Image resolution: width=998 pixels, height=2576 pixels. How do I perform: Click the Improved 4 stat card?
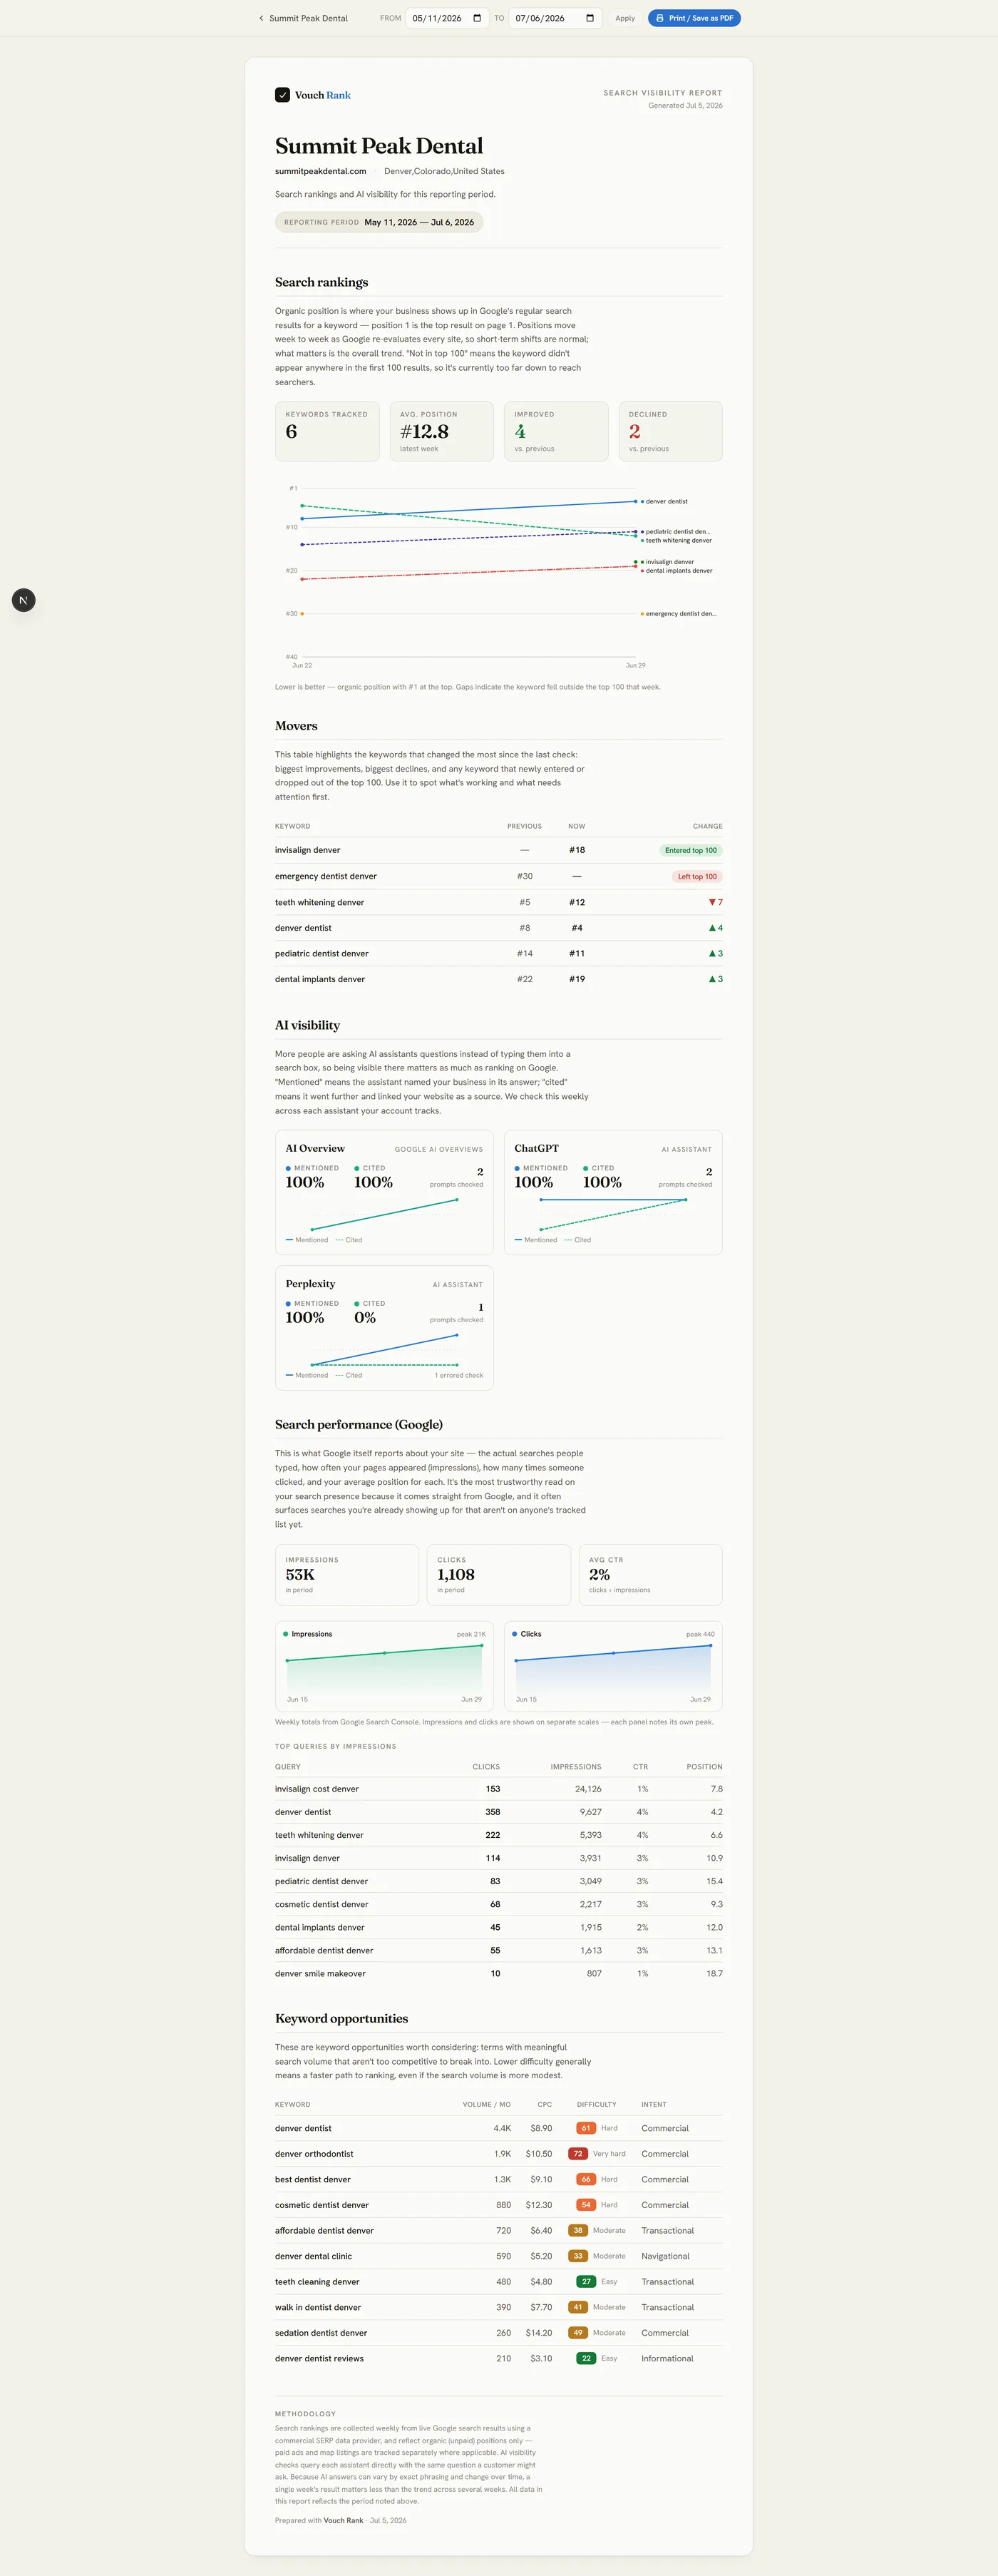pos(556,431)
